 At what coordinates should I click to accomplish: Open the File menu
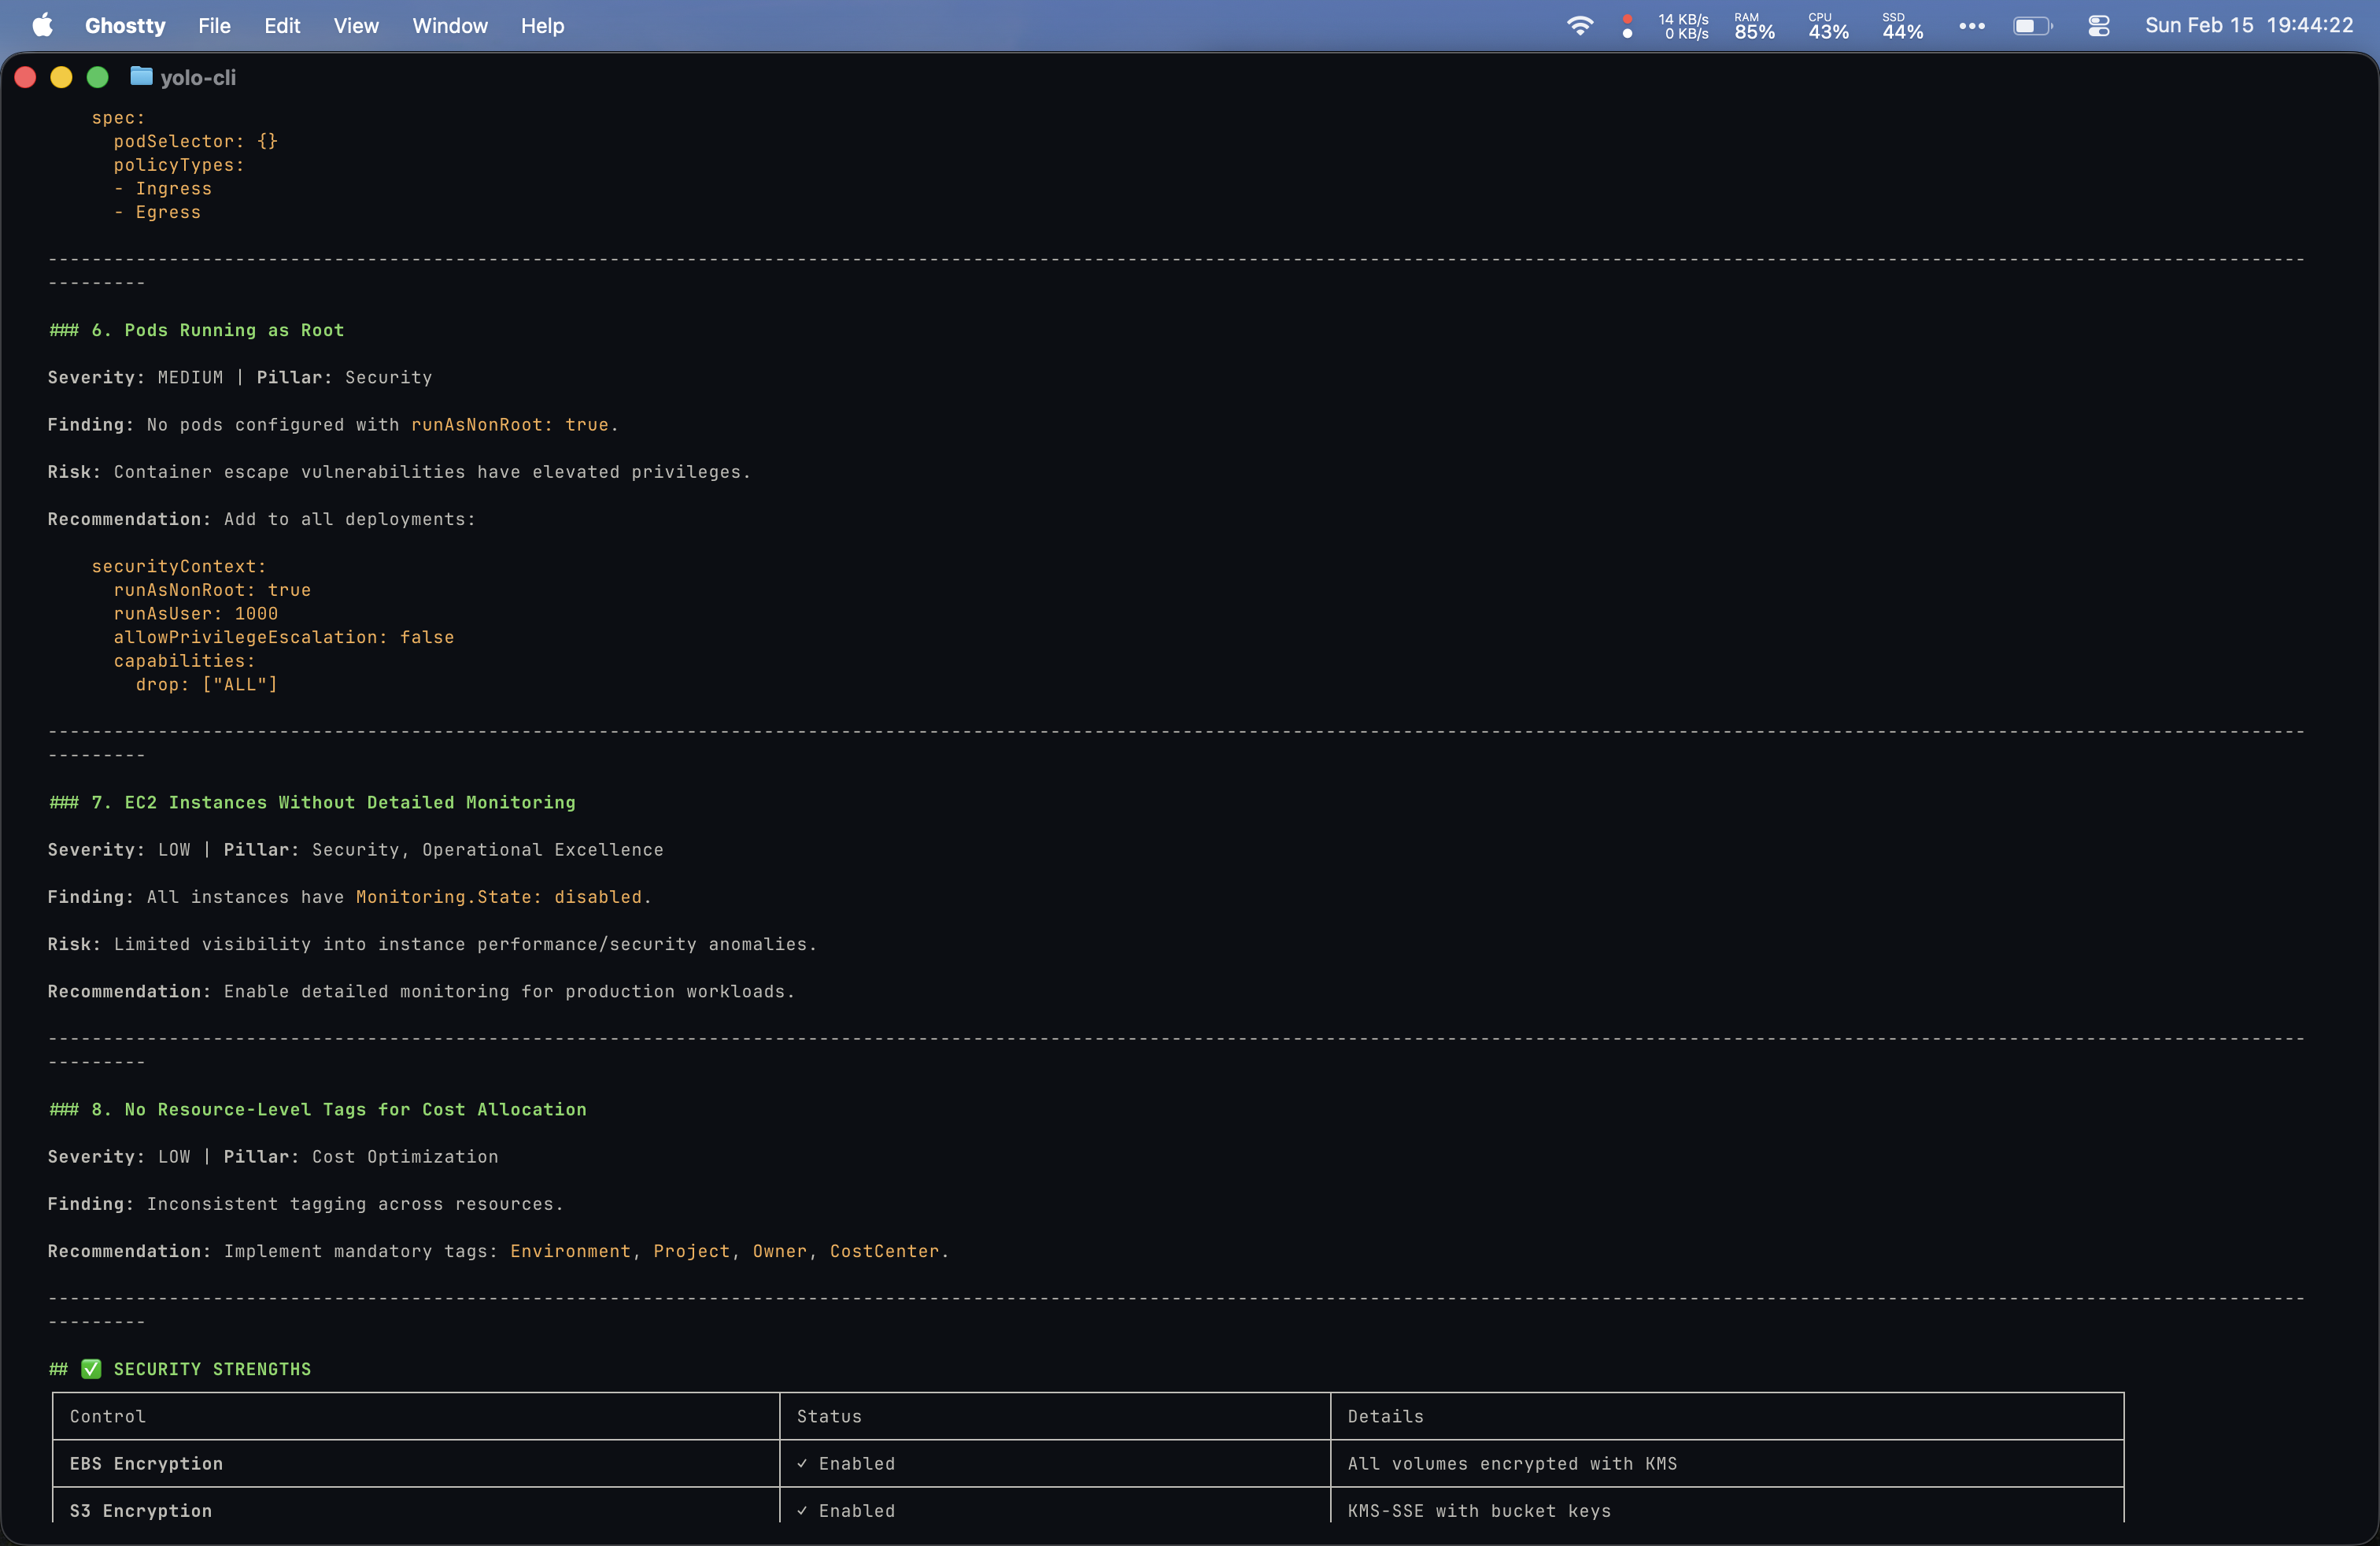214,25
